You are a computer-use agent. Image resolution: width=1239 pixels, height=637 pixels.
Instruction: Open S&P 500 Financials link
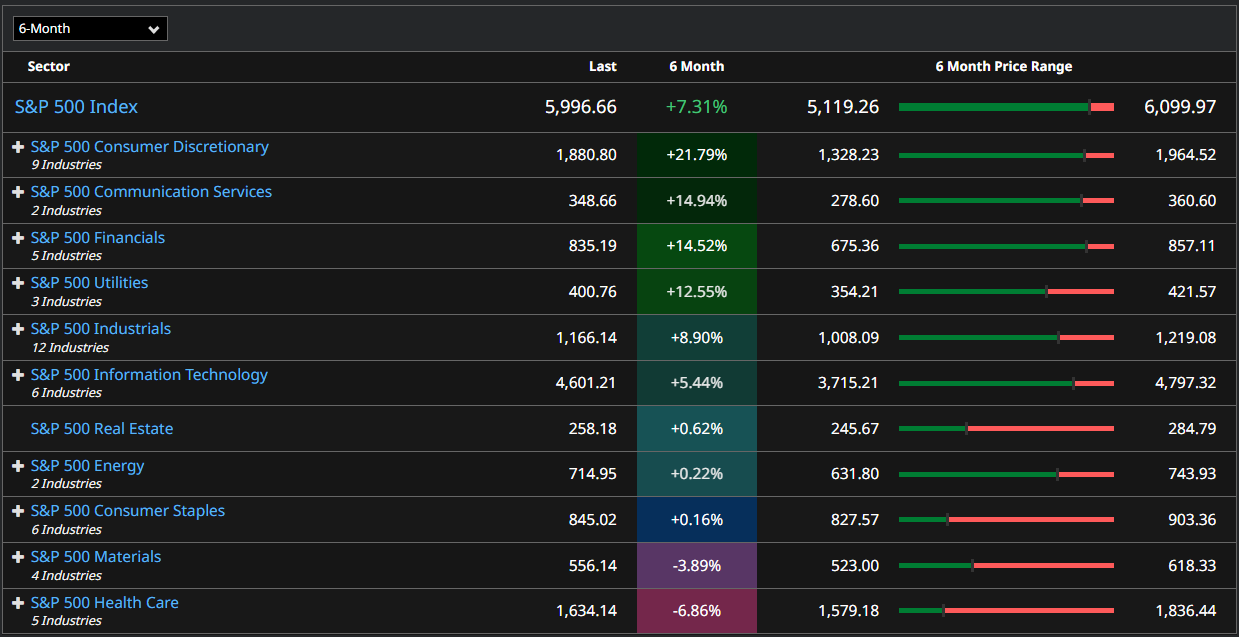click(98, 237)
